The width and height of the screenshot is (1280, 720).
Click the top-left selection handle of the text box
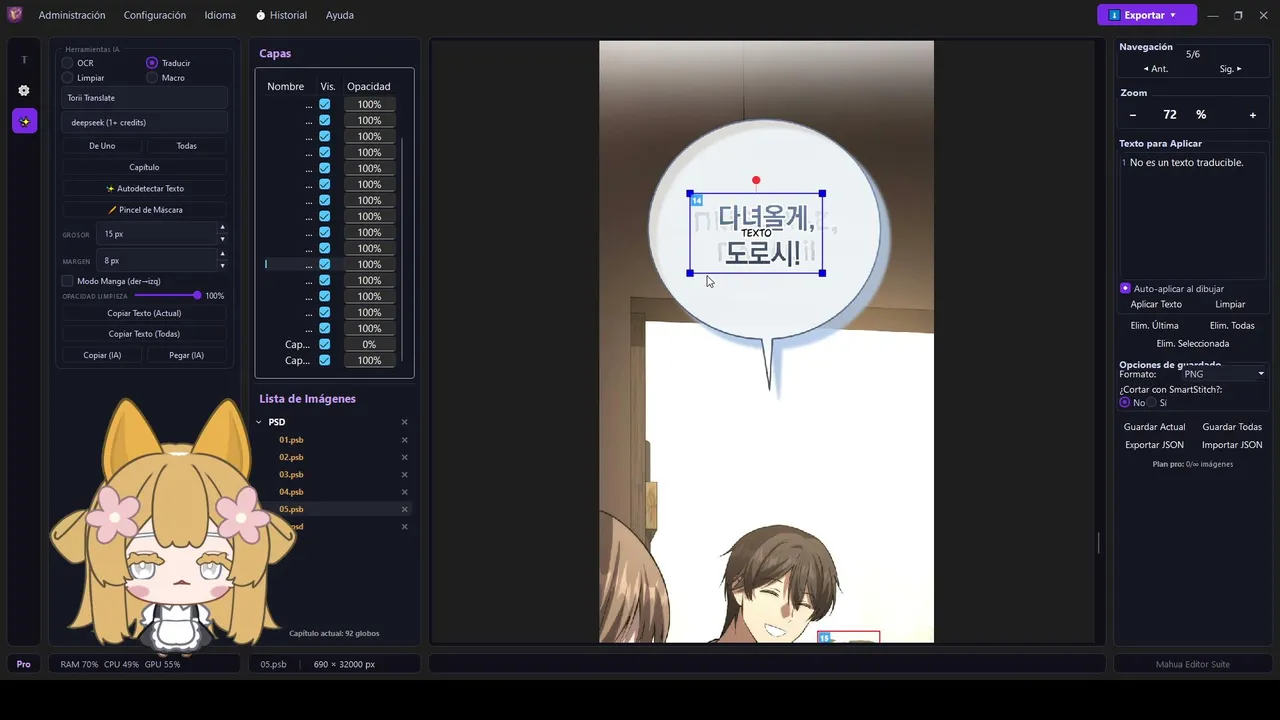pyautogui.click(x=690, y=193)
